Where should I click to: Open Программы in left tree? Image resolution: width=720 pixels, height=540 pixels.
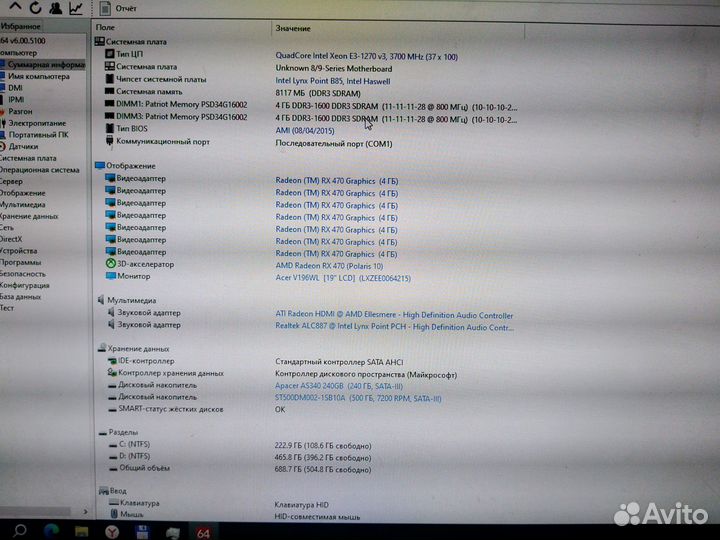[21, 262]
